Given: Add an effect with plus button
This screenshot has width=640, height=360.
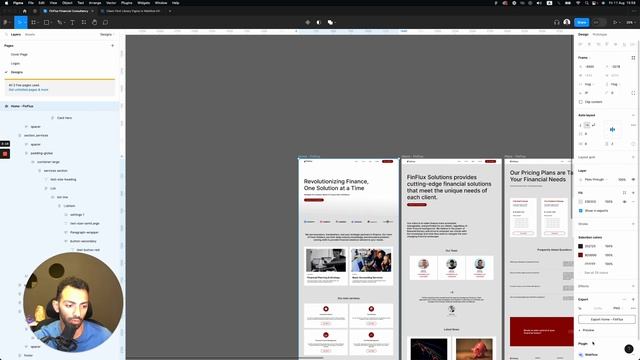Looking at the screenshot, I should point(633,286).
